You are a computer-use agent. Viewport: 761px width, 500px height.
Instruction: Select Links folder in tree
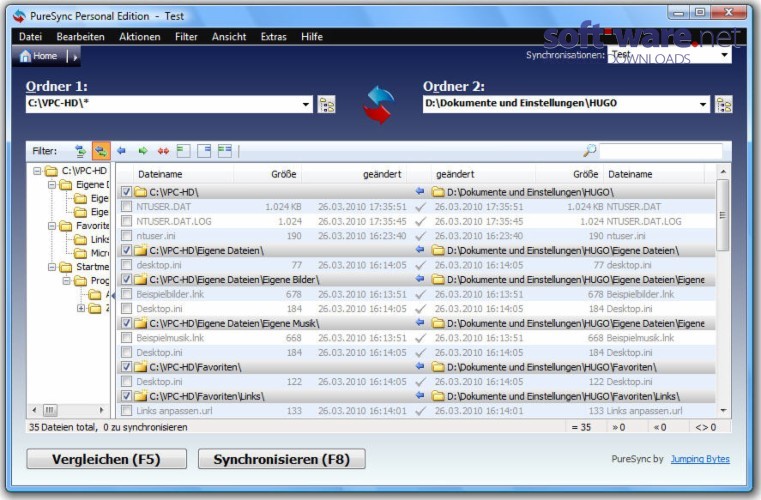93,239
